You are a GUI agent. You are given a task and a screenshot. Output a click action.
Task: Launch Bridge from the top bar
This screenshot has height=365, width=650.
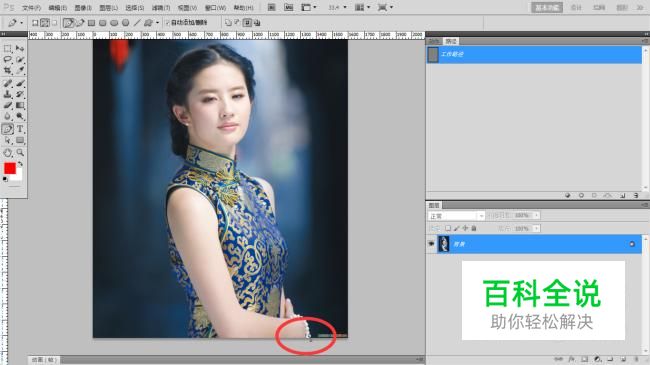tap(272, 7)
